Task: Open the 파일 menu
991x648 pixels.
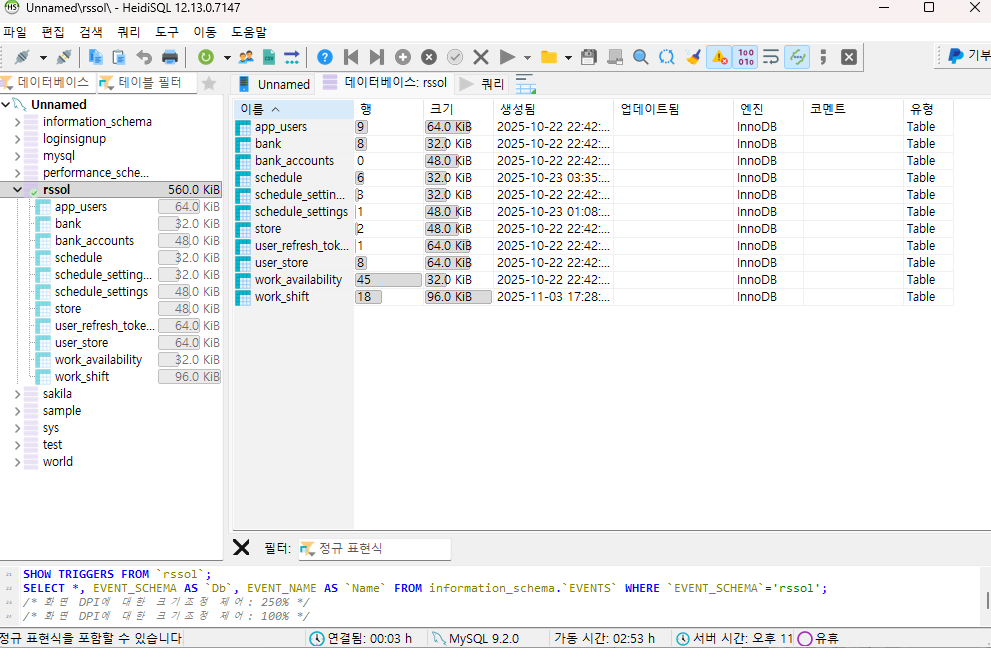Action: [x=15, y=32]
